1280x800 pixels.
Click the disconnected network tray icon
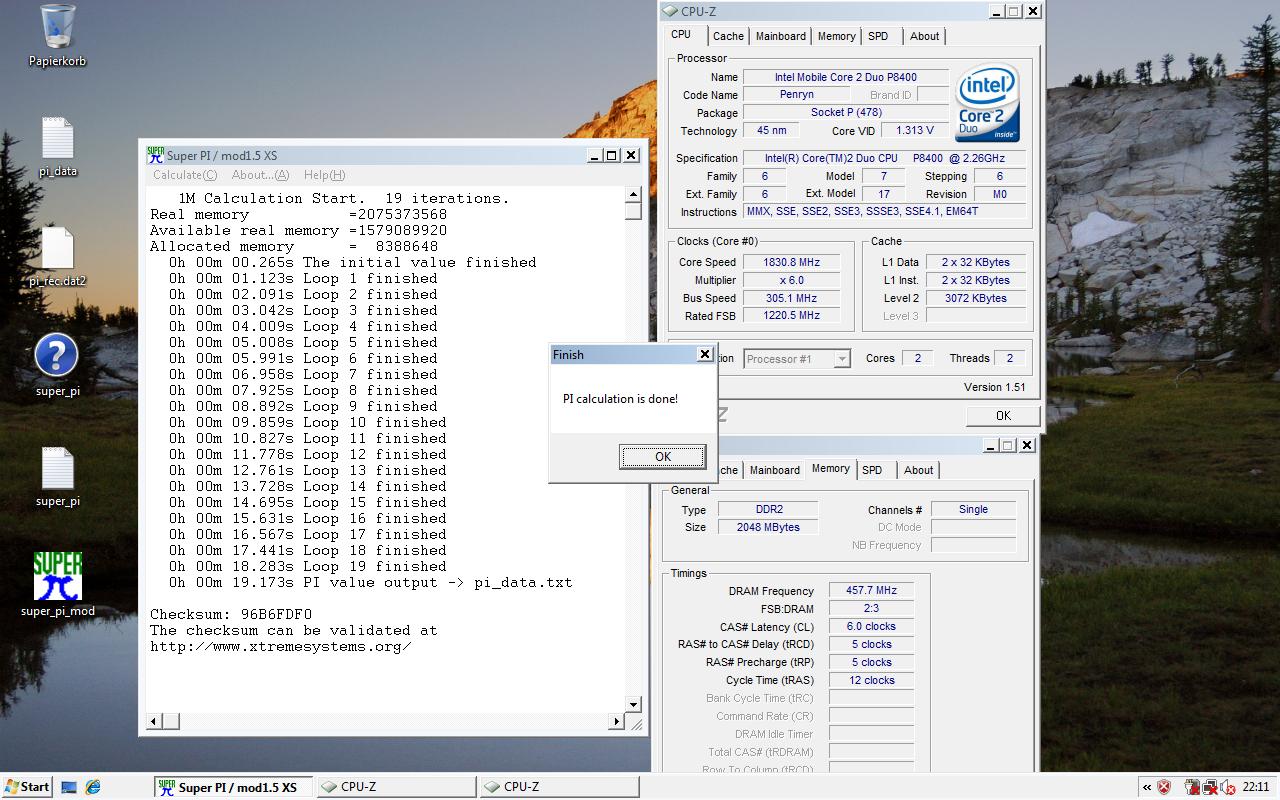tap(1209, 787)
